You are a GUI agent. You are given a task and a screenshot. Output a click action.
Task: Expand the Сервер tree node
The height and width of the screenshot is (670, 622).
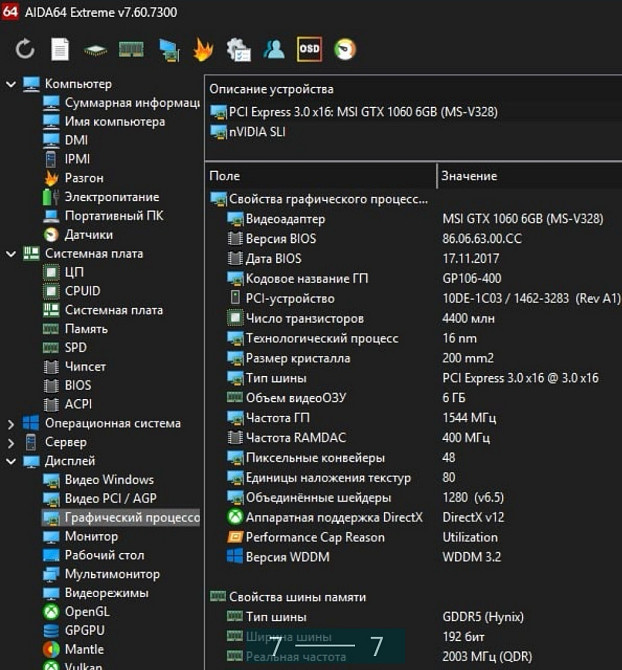click(x=11, y=443)
